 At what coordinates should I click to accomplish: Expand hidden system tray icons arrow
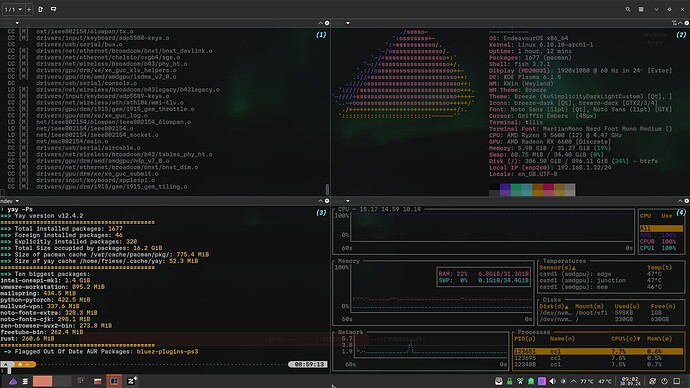573,381
